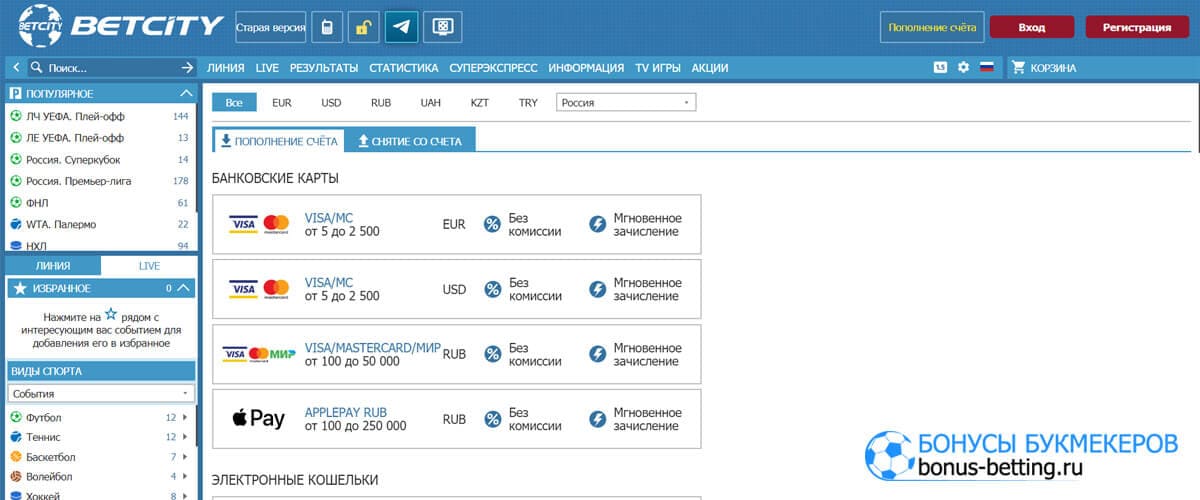The width and height of the screenshot is (1200, 500).
Task: Expand Баскетбол with its arrow
Action: point(186,457)
